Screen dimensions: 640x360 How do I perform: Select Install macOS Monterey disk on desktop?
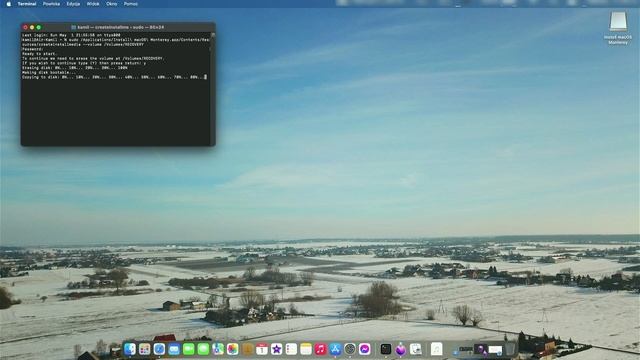618,28
